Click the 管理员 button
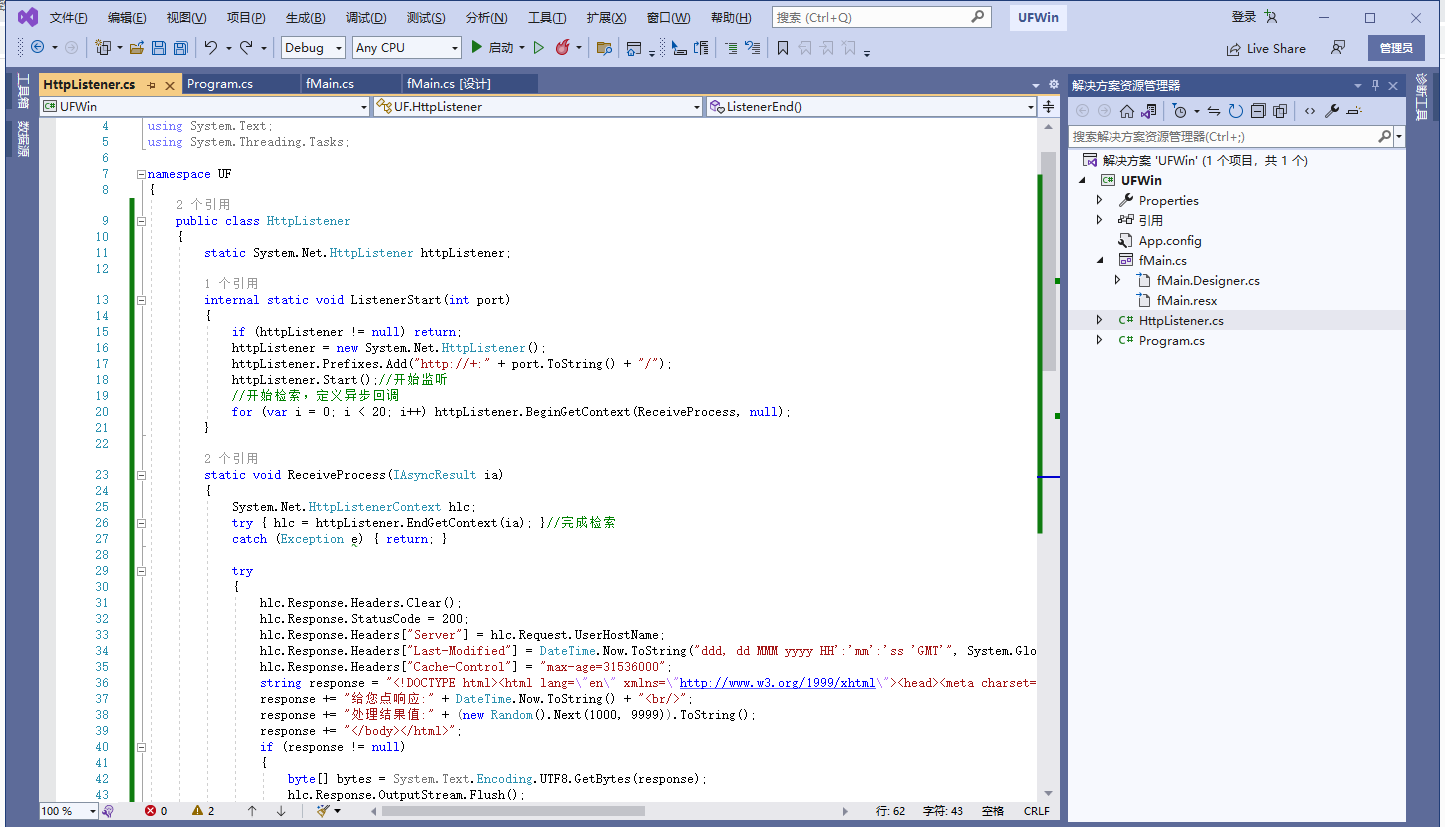The width and height of the screenshot is (1445, 827). tap(1396, 48)
